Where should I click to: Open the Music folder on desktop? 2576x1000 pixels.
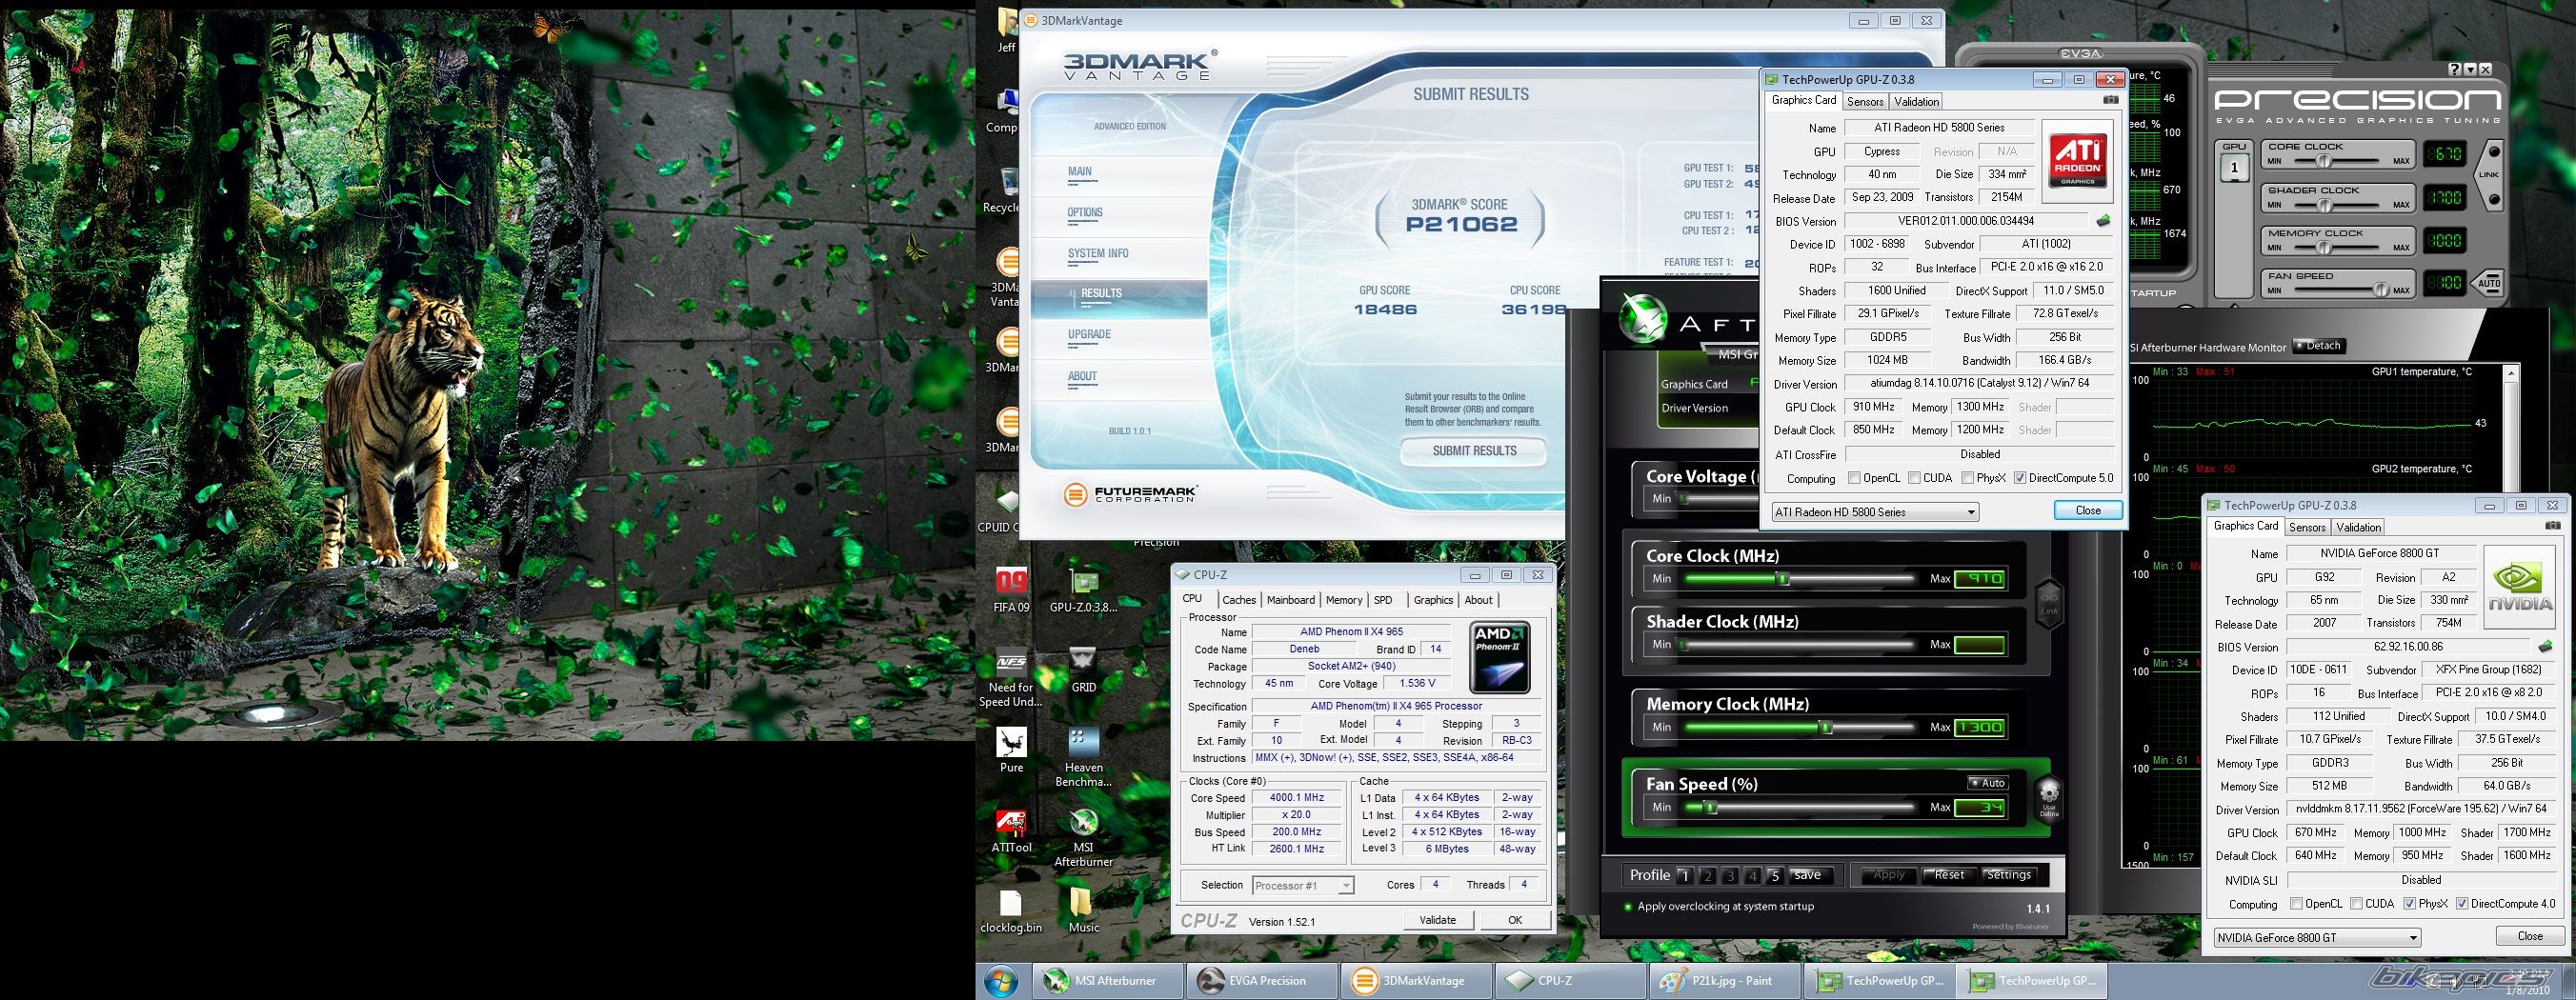coord(1082,903)
